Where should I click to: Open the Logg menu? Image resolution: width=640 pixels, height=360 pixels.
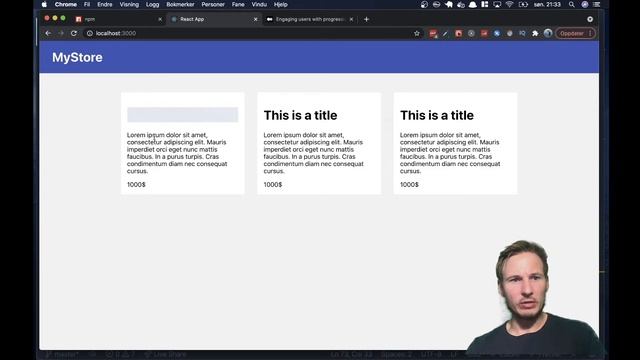pos(152,4)
